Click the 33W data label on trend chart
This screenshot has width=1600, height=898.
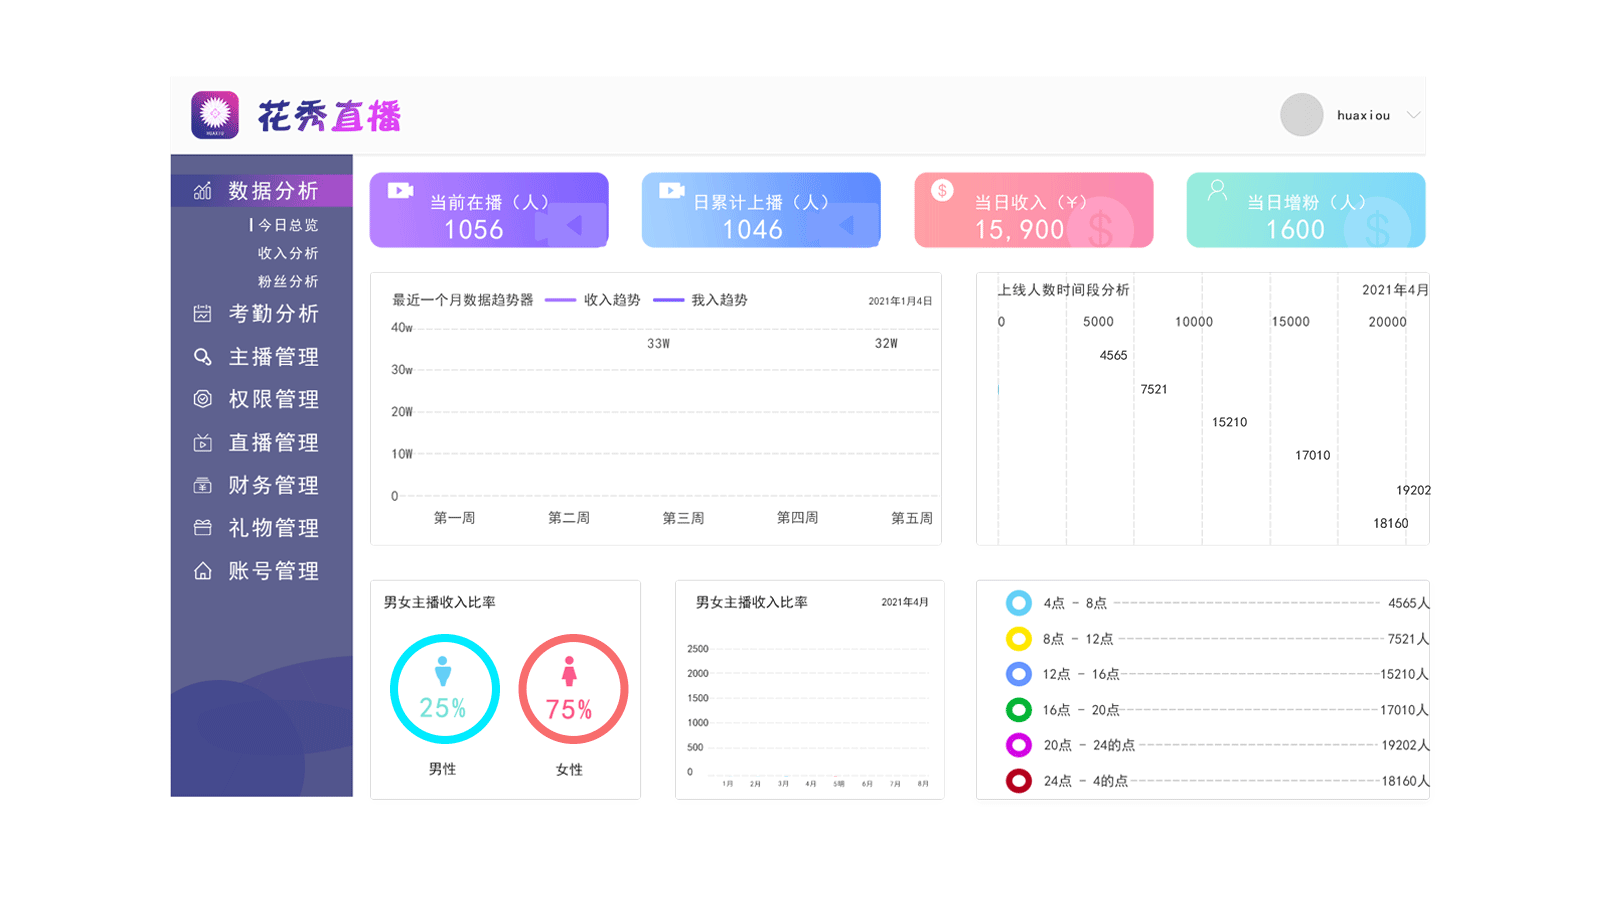[x=658, y=344]
